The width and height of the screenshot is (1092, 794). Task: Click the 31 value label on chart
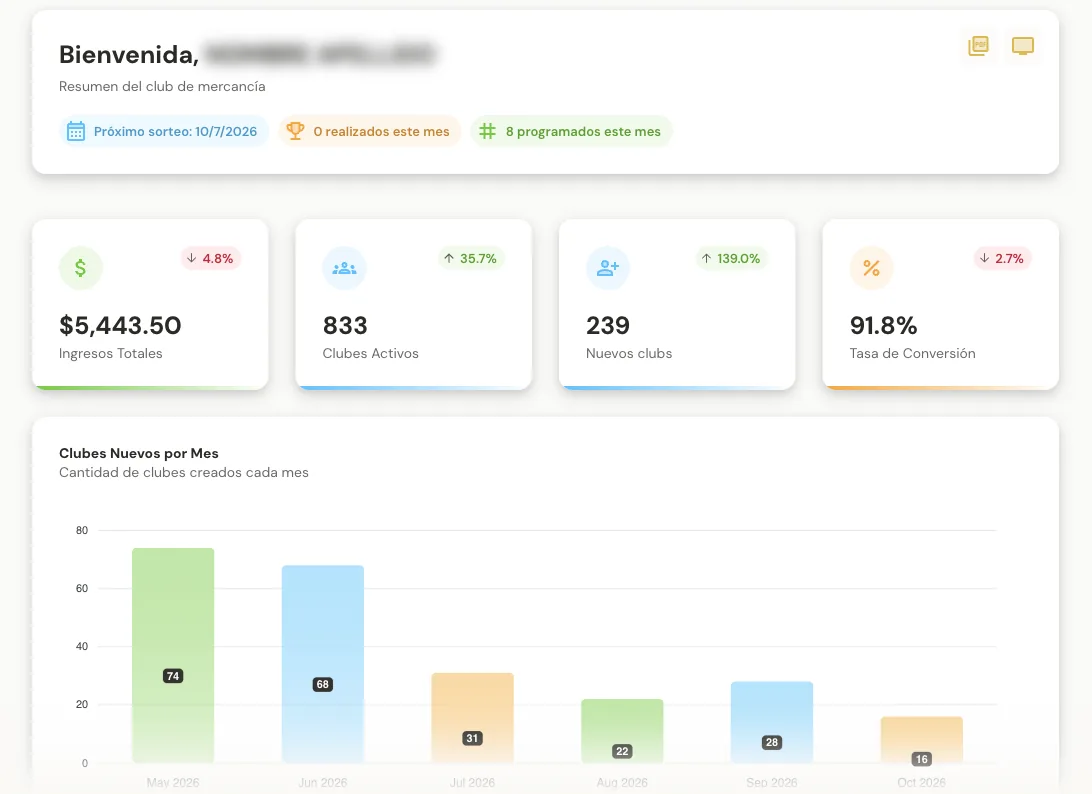(472, 738)
